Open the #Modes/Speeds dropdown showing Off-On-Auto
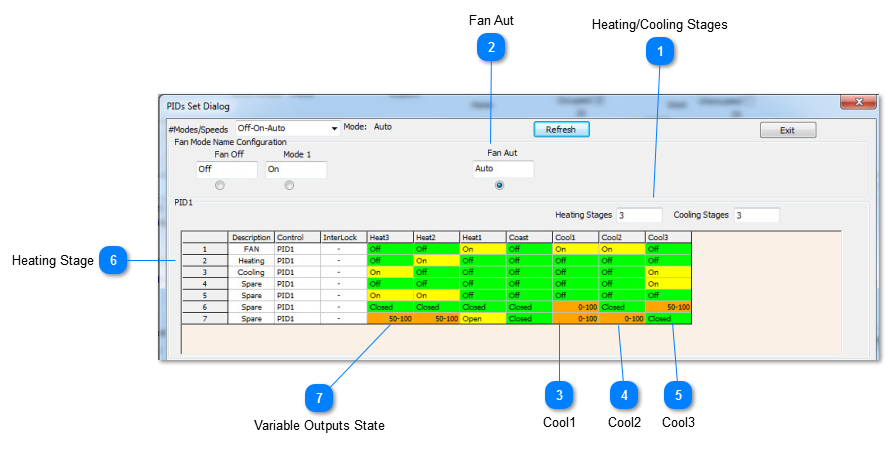Screen dimensions: 888x449 point(288,129)
